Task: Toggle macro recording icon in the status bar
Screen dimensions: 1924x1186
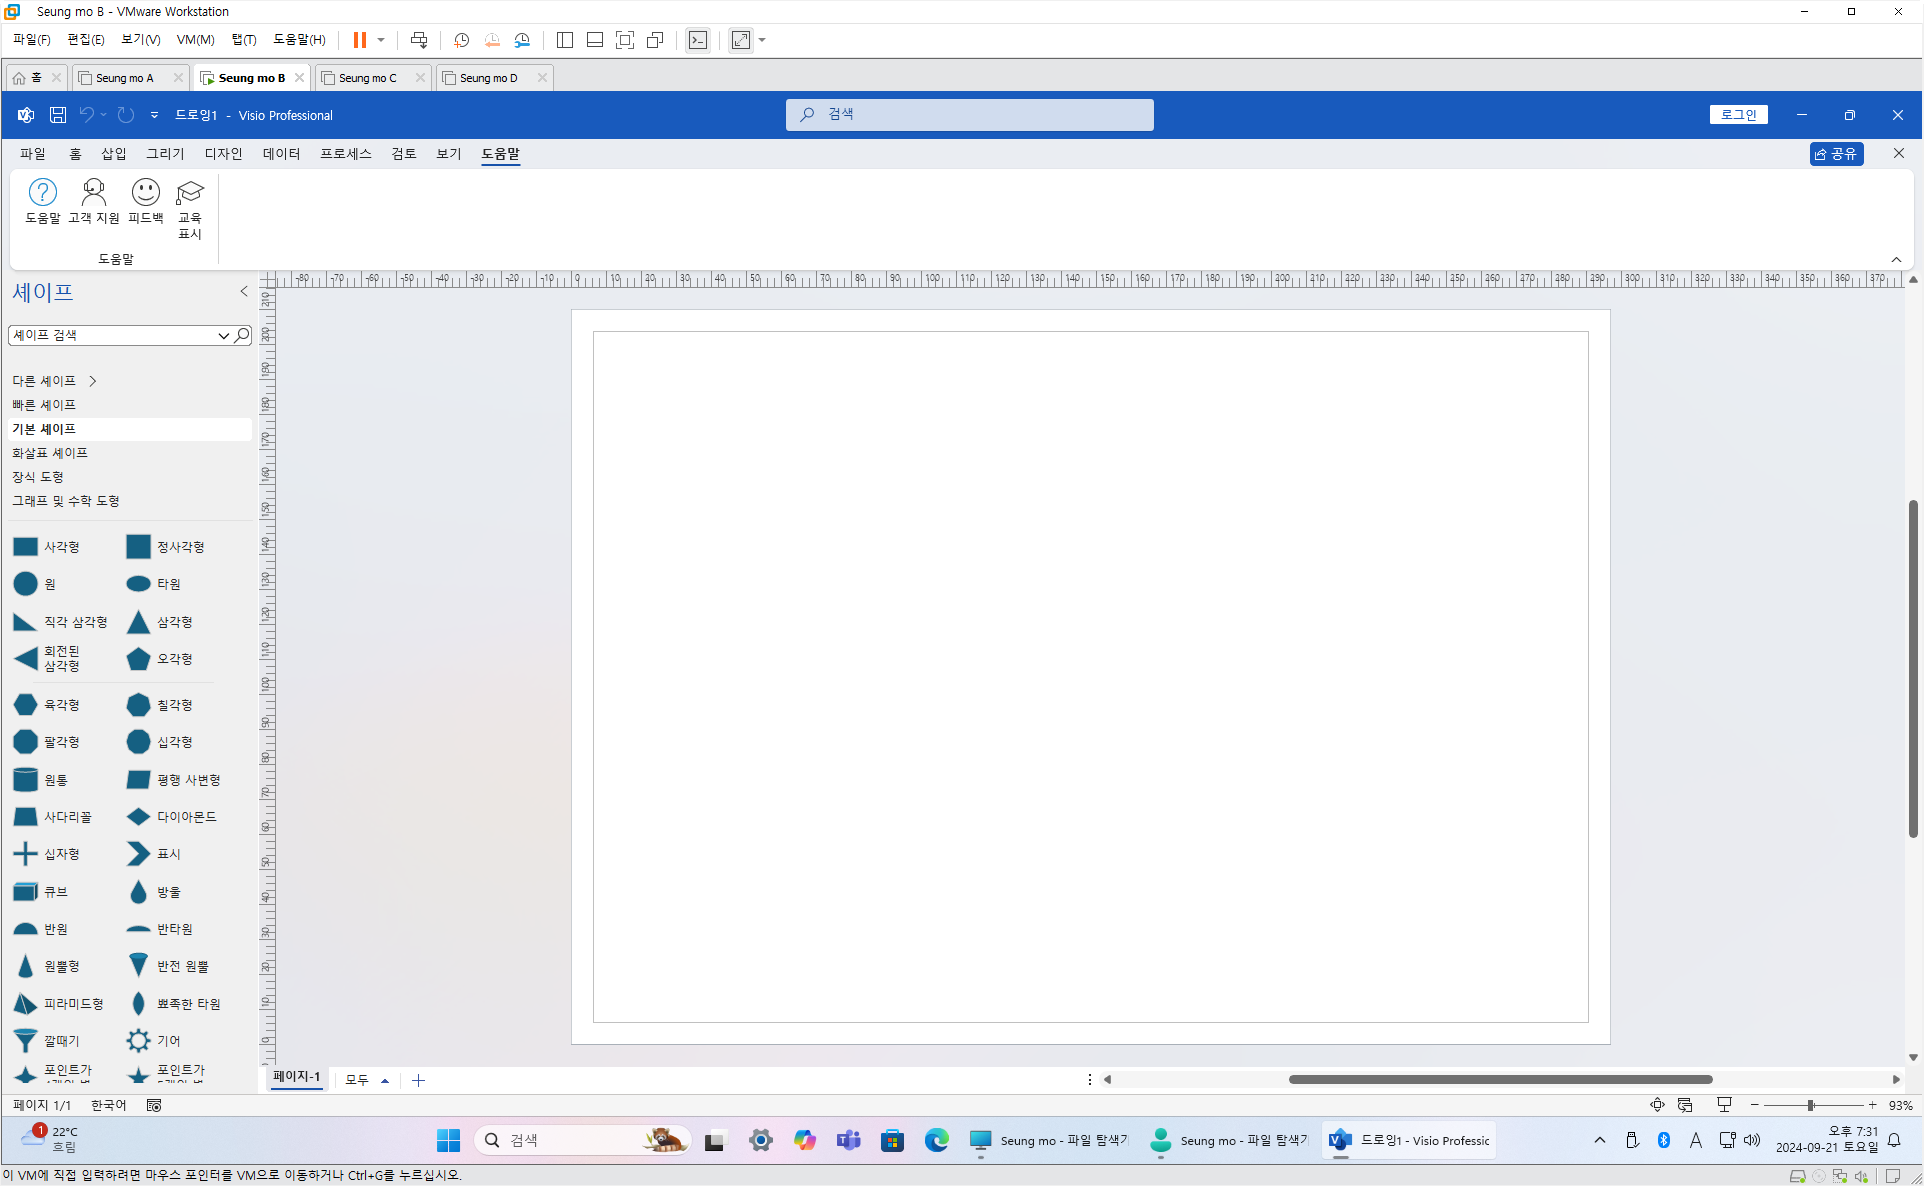Action: 154,1105
